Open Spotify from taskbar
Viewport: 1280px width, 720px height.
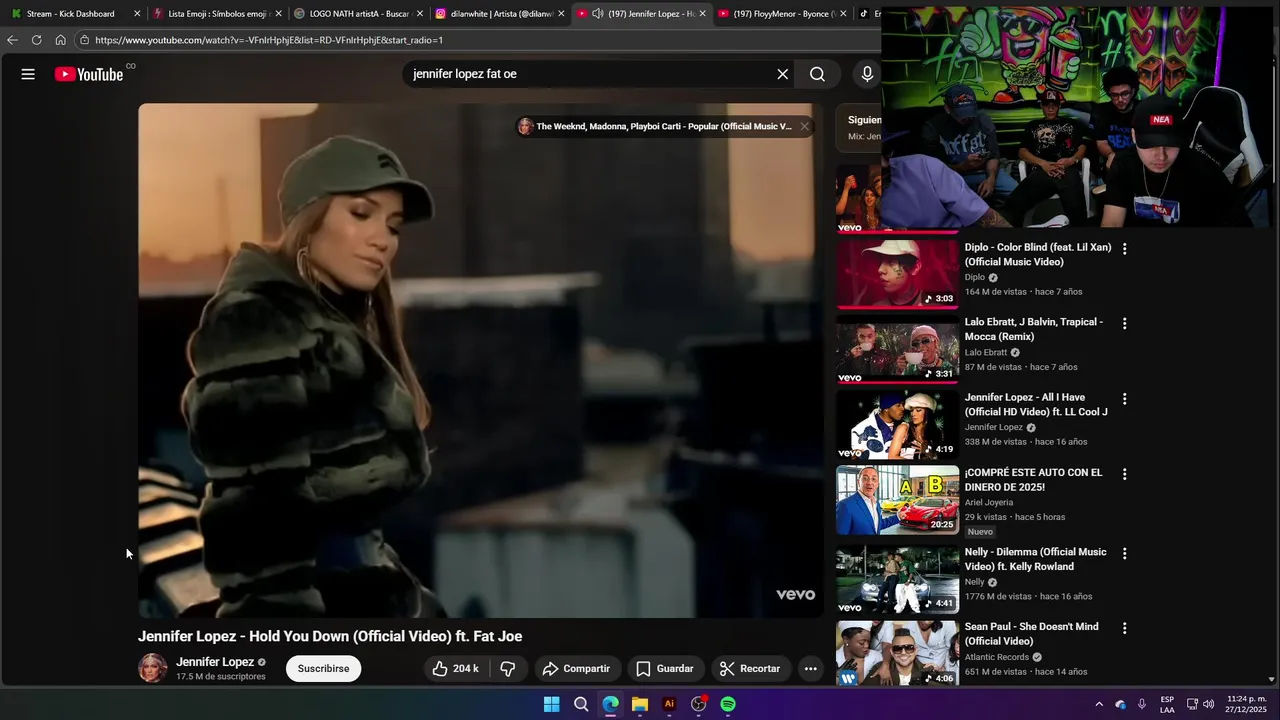pos(728,704)
